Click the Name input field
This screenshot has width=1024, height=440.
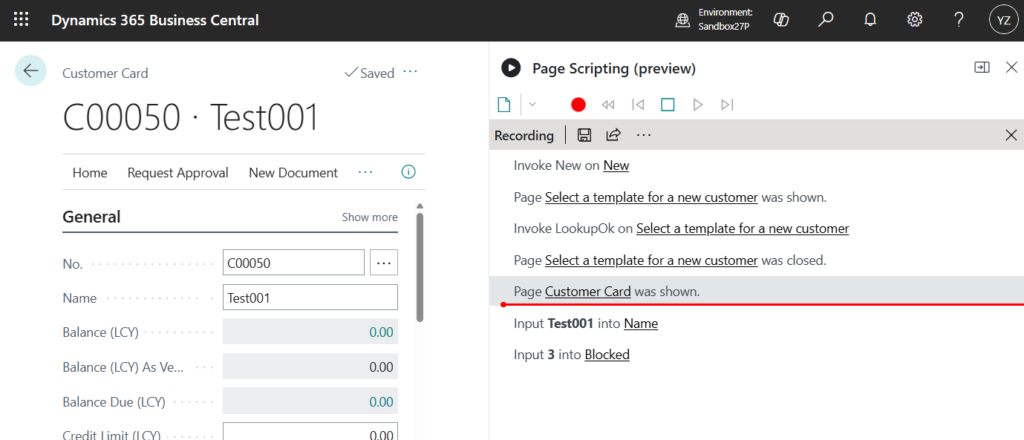(310, 297)
